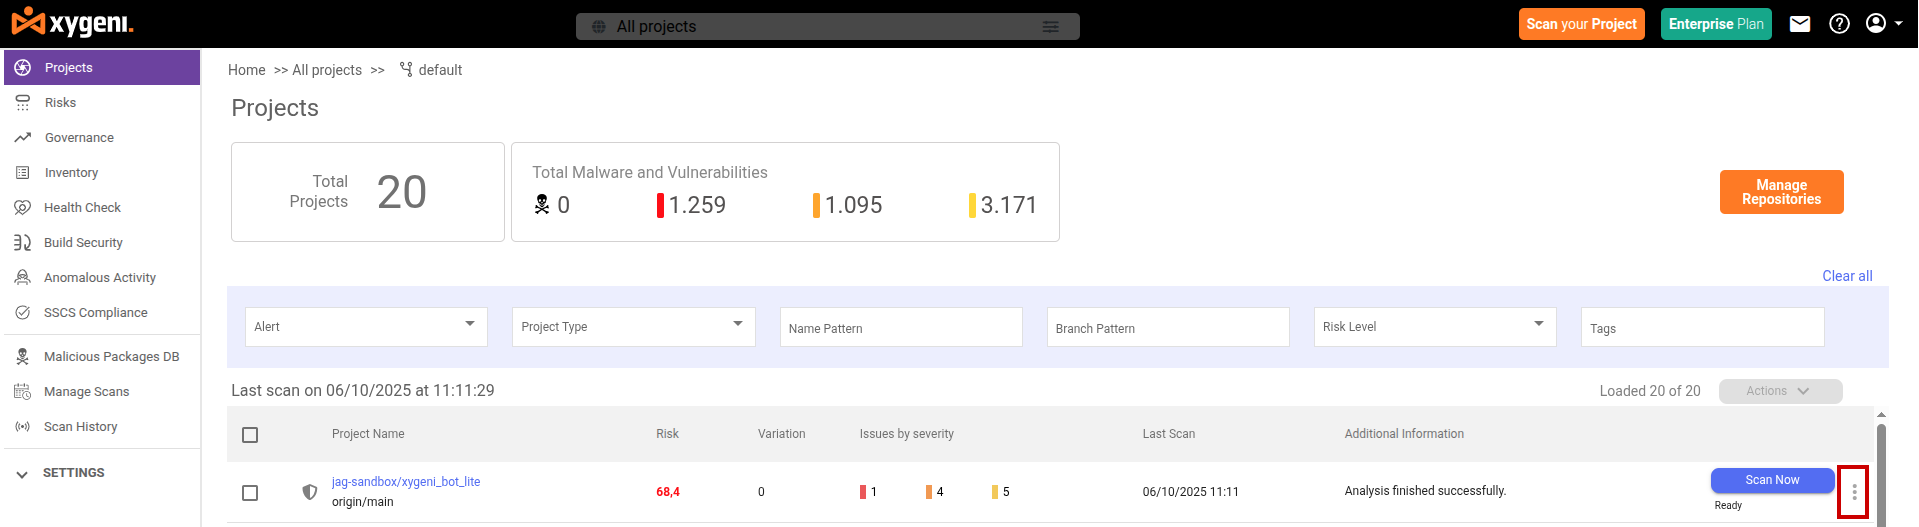Click the three-dot menu for xygeni_bot_lite
Viewport: 1919px width, 527px height.
coord(1853,492)
